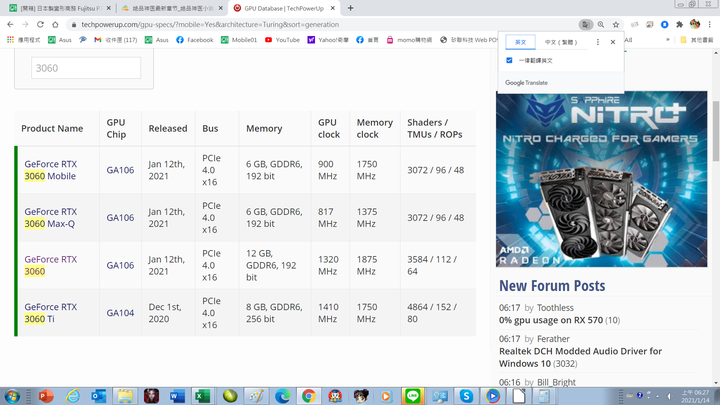Open 'Realtek DCH Modded Audio Driver' forum post
This screenshot has width=720, height=405.
(x=580, y=357)
